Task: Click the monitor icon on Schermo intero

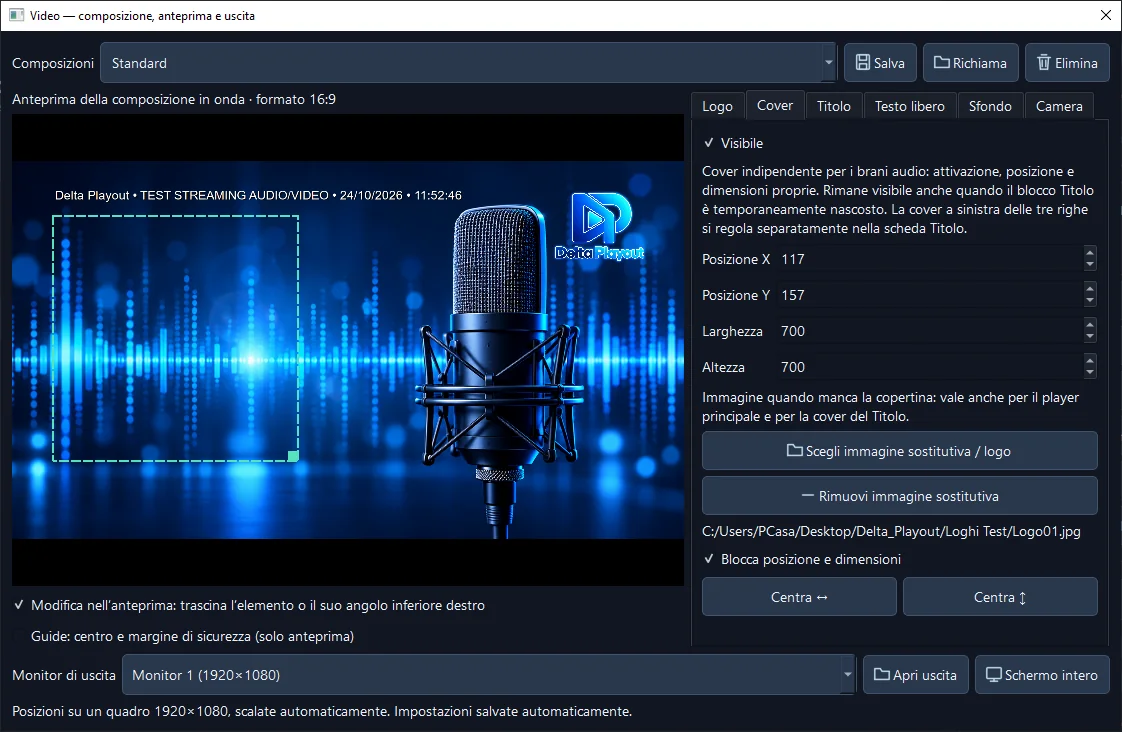Action: (994, 675)
